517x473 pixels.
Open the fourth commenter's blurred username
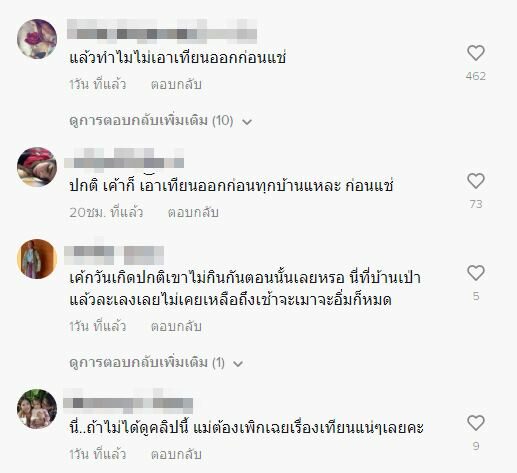128,401
